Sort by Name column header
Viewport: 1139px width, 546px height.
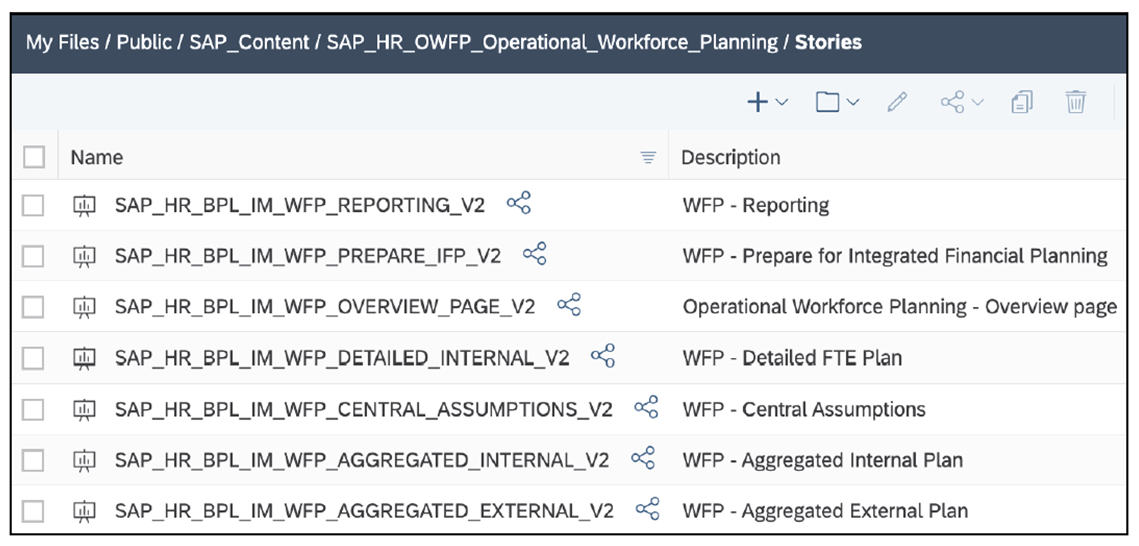(97, 158)
